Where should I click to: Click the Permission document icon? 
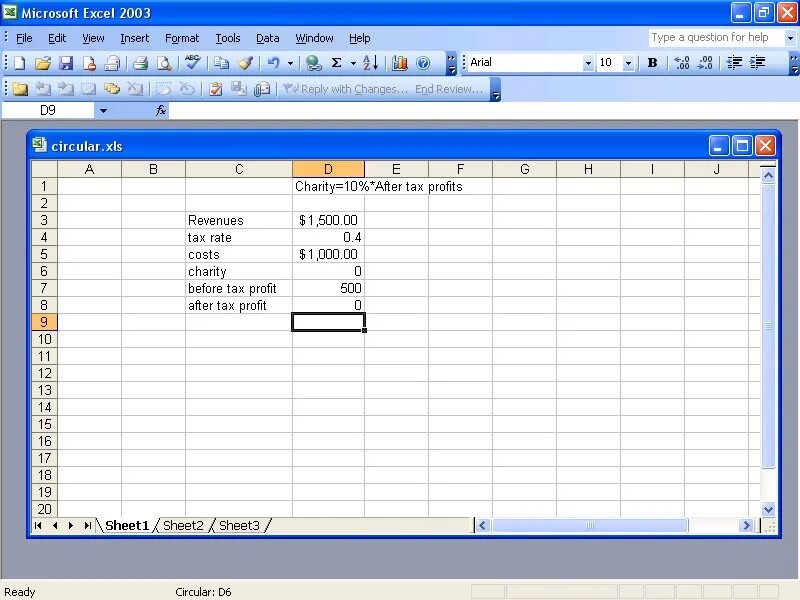pyautogui.click(x=89, y=63)
